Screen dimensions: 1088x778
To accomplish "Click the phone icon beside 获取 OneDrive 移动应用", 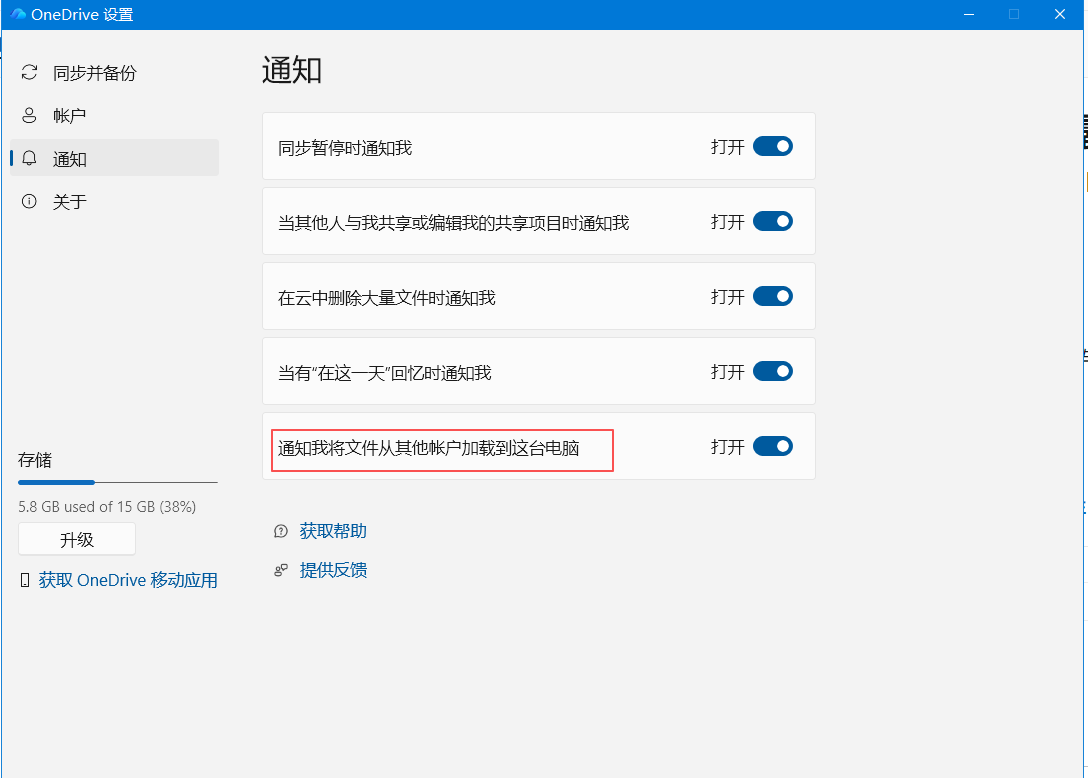I will (x=25, y=580).
